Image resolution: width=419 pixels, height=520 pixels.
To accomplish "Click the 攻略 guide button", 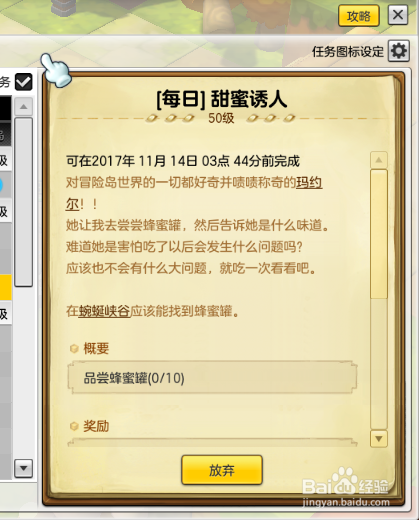I will [359, 16].
